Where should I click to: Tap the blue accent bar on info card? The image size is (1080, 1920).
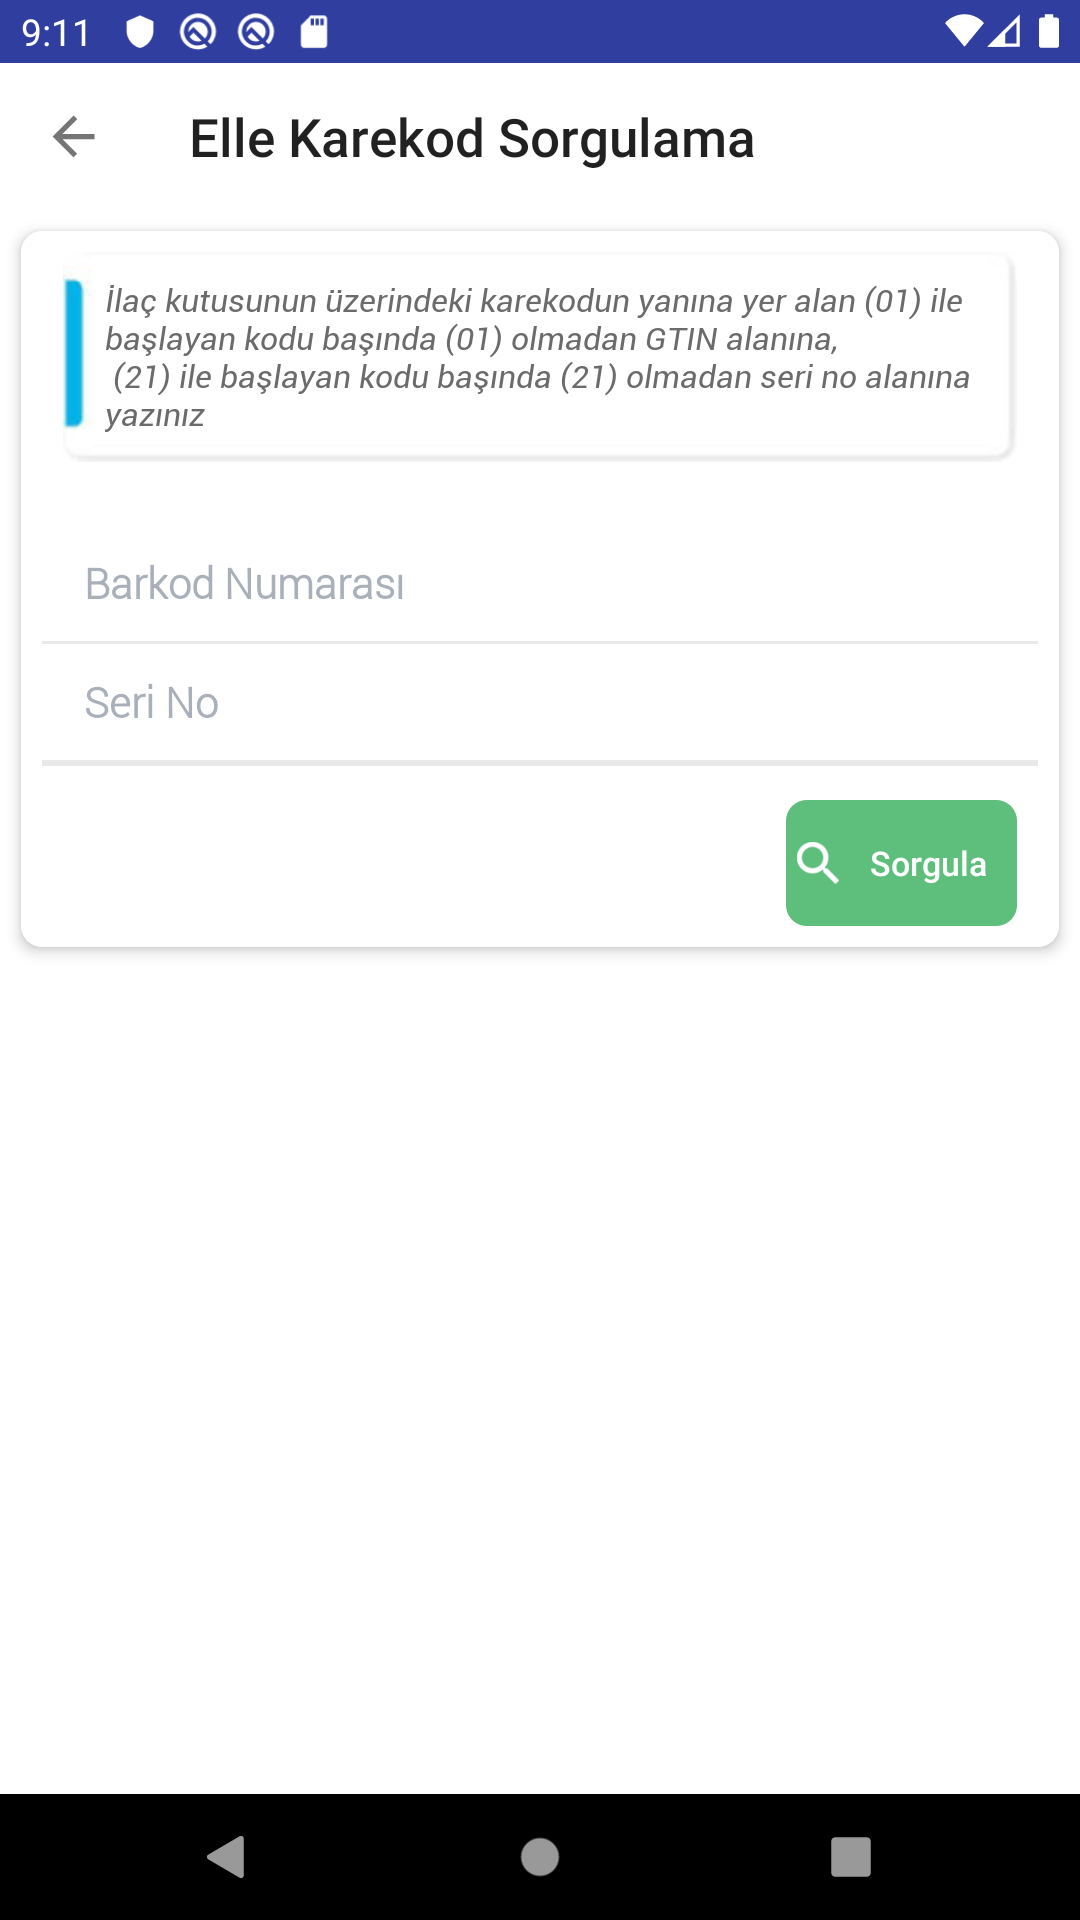[x=74, y=353]
